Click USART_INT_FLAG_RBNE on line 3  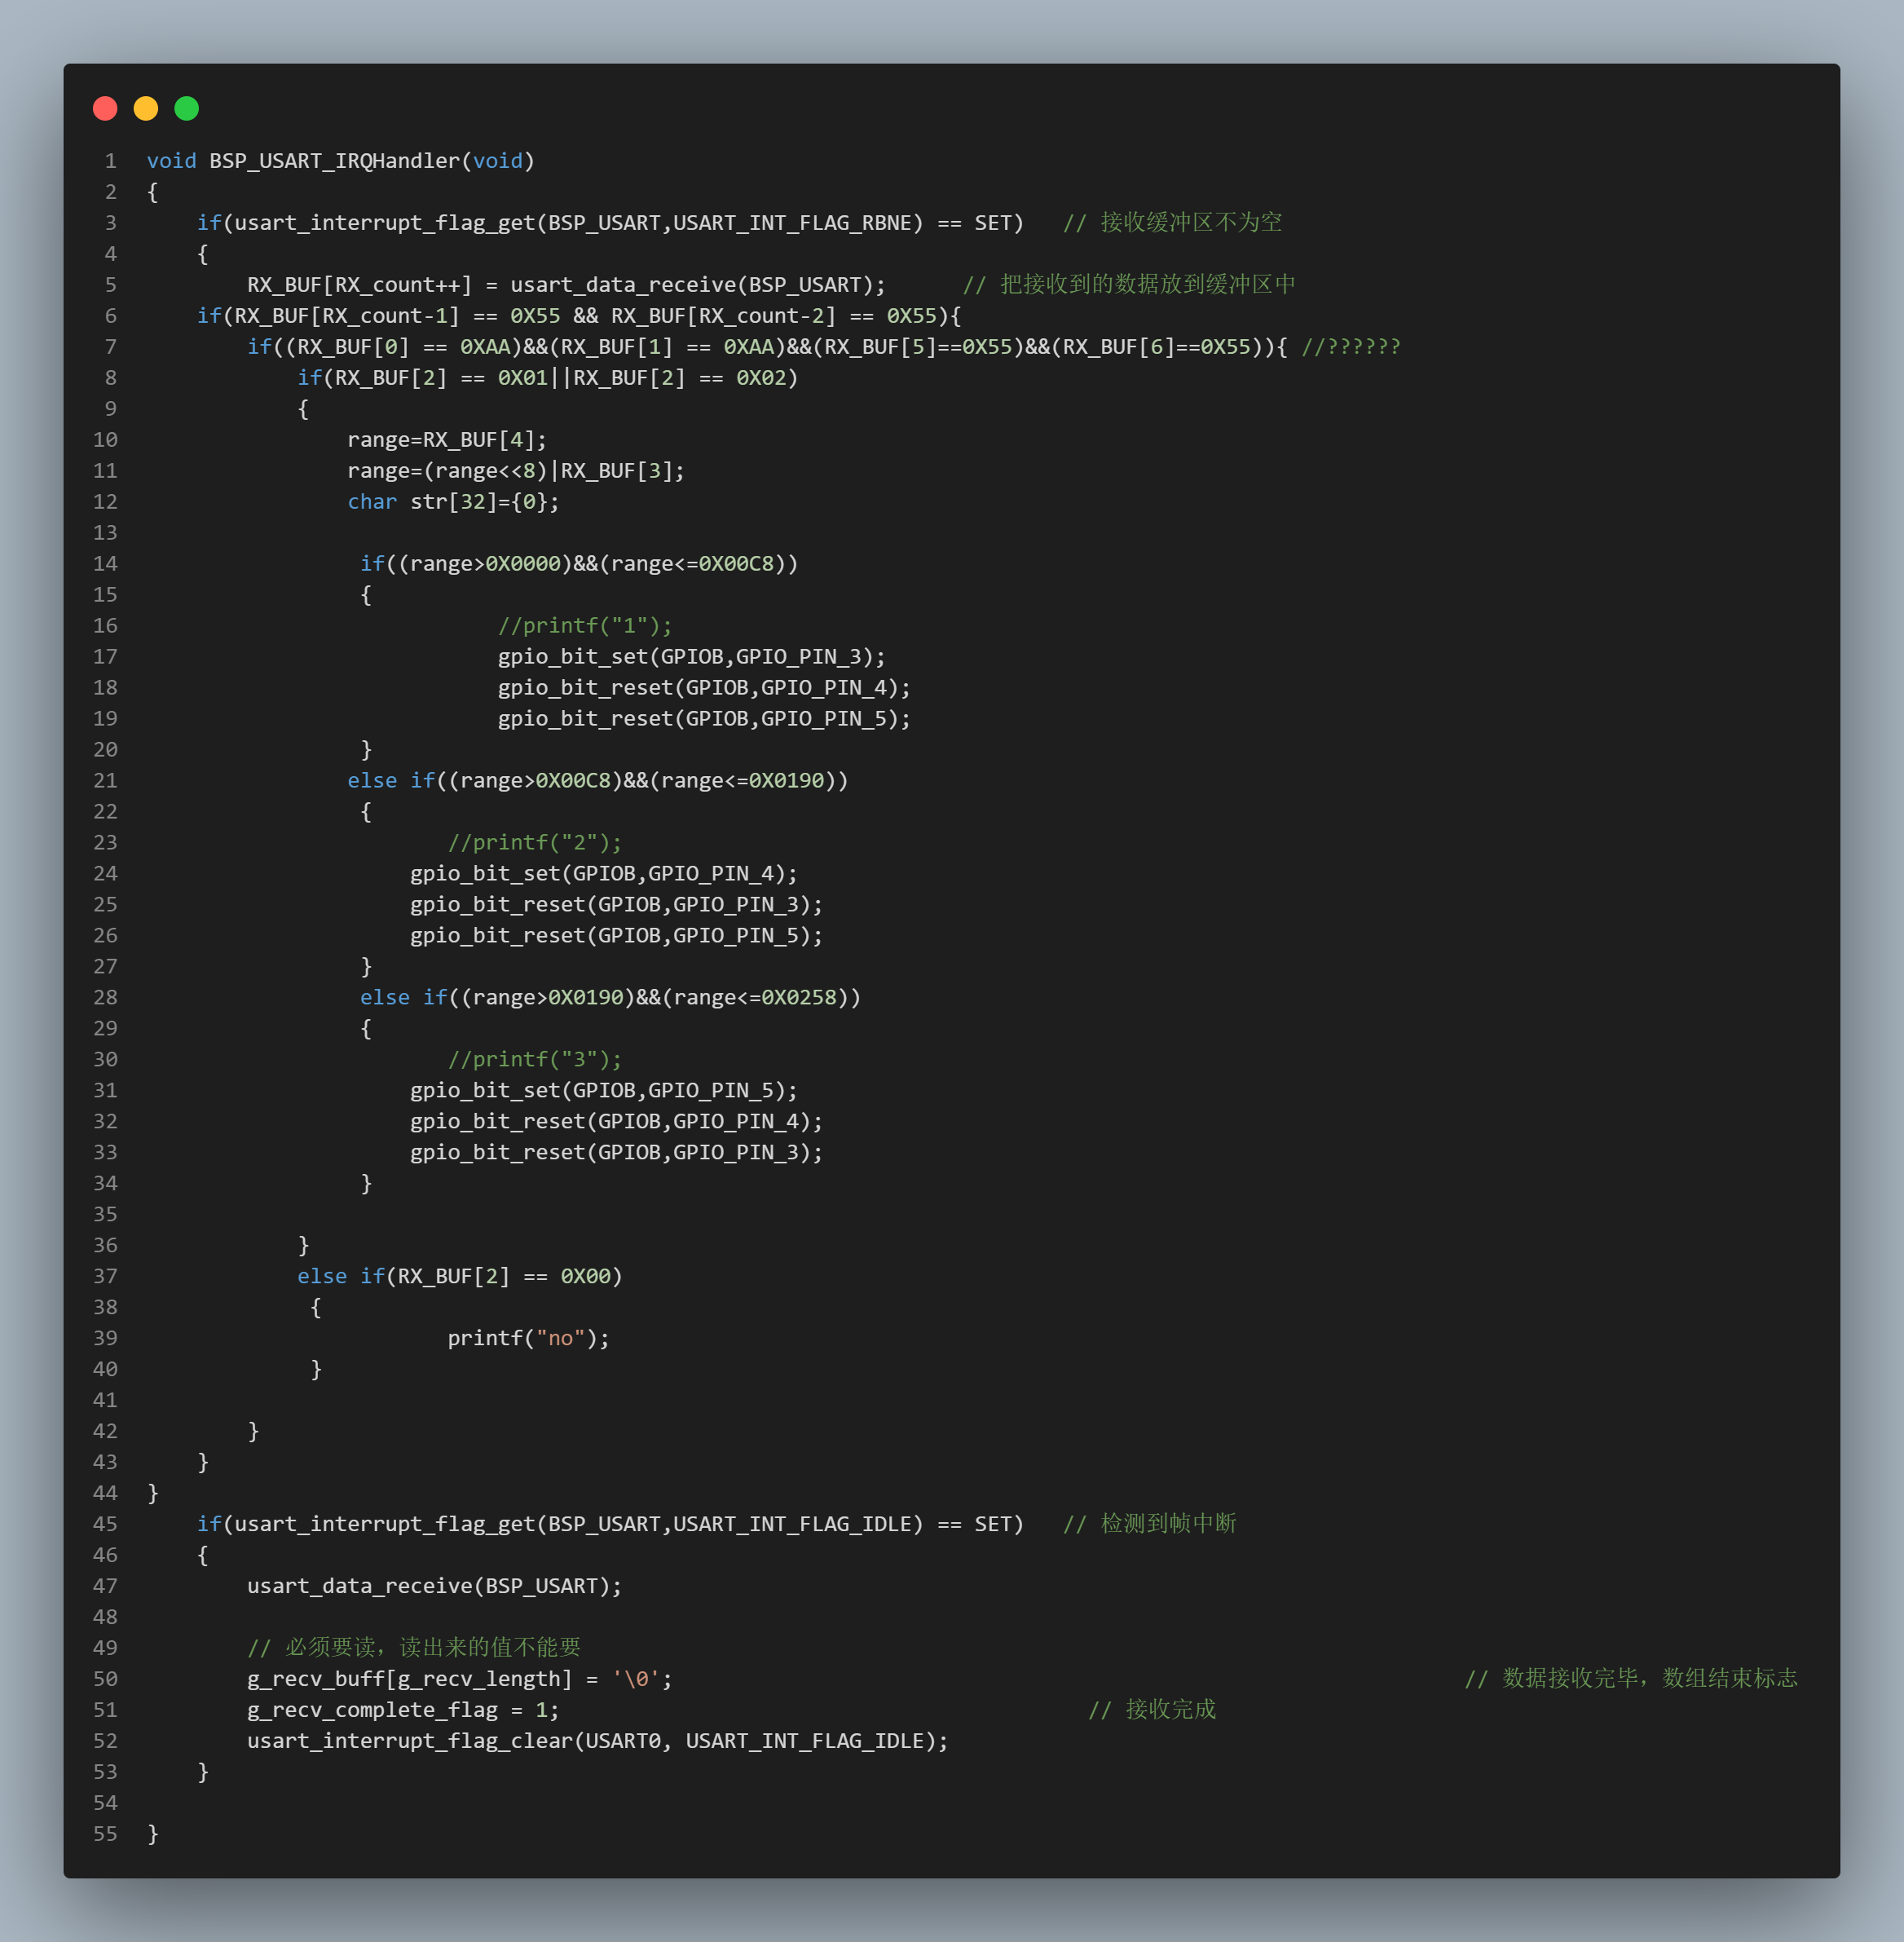792,223
